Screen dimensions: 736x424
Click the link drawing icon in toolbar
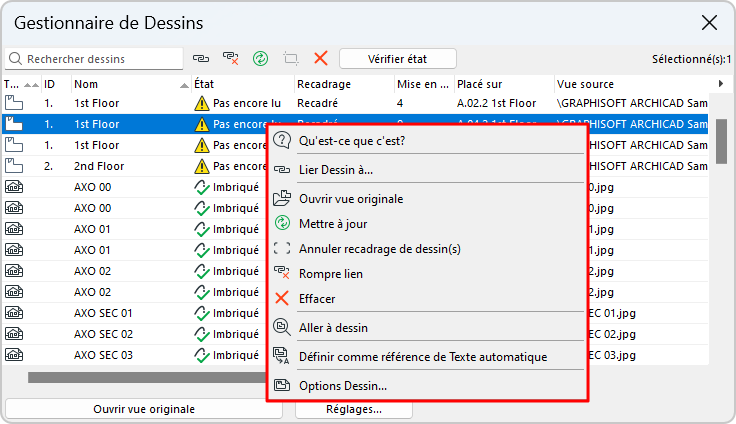click(200, 59)
